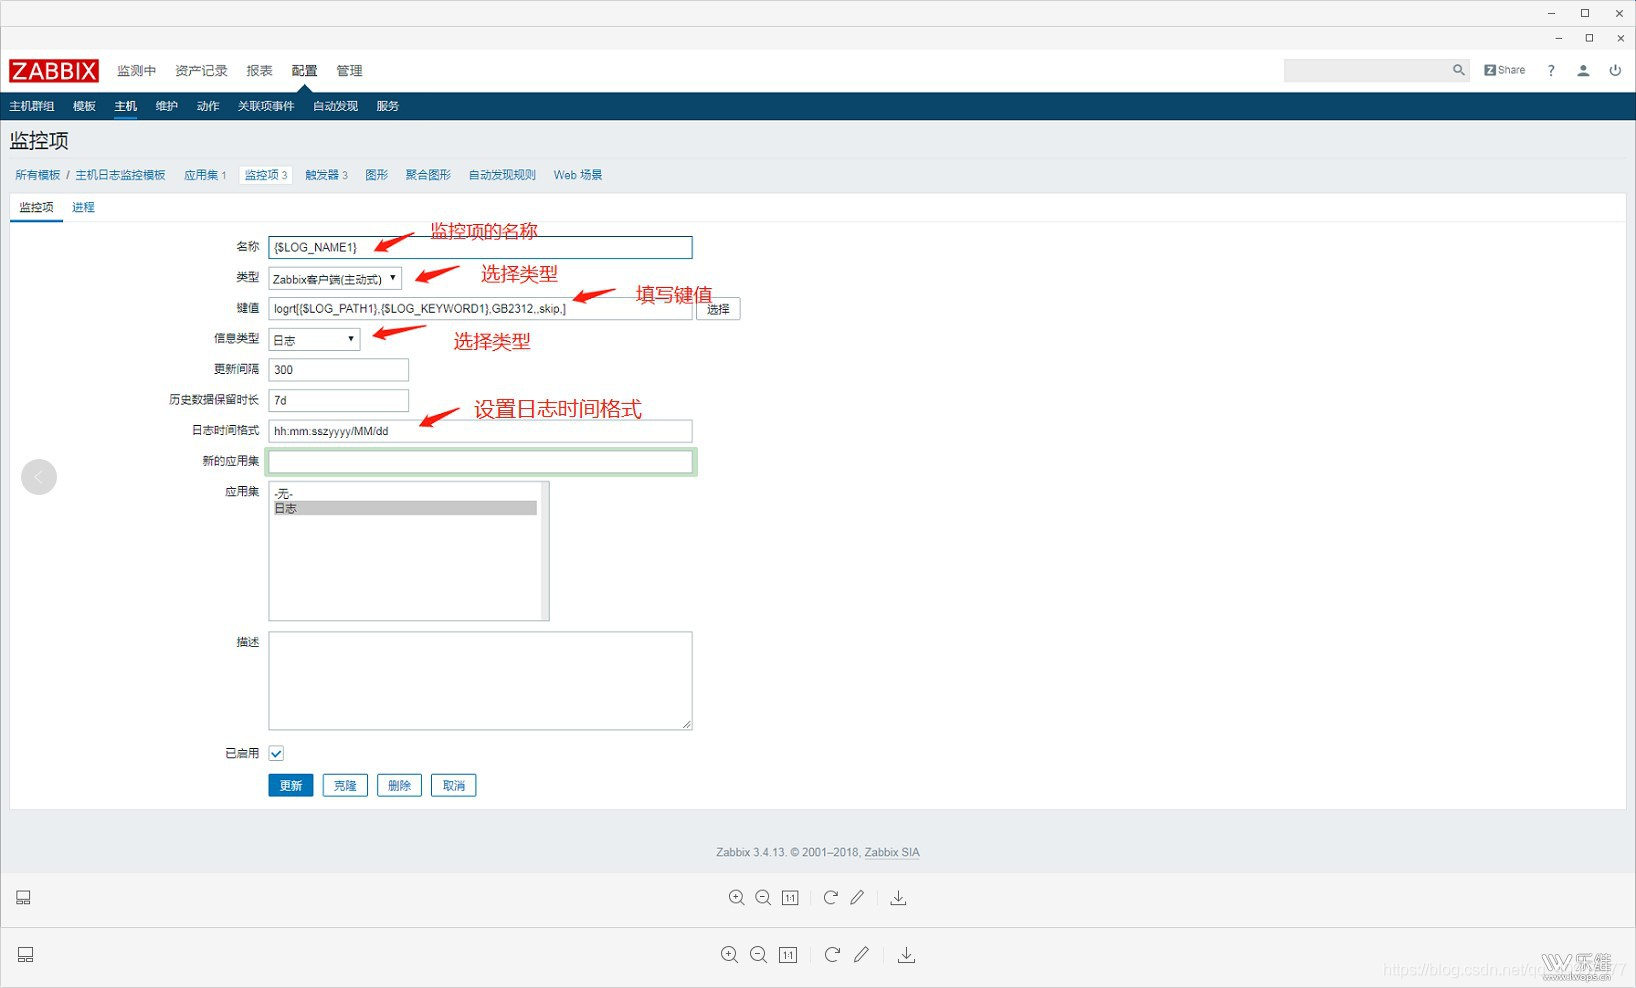Open the help question mark icon

[1551, 70]
